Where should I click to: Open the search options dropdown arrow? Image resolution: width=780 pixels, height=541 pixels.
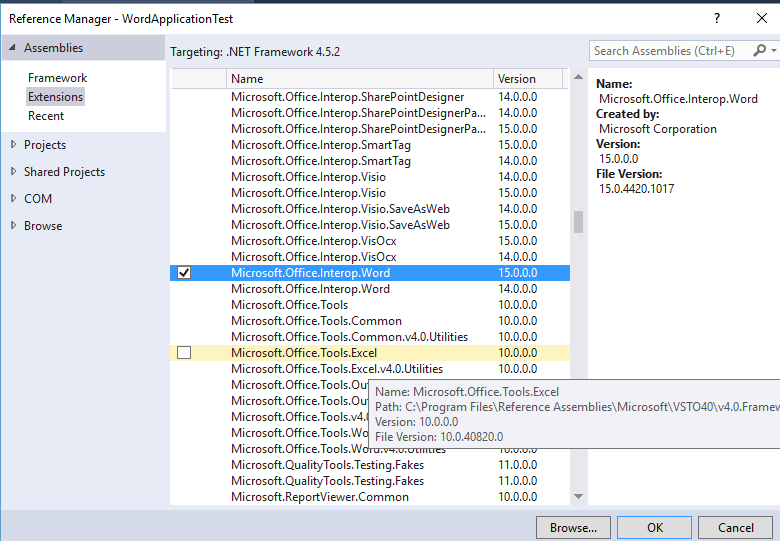(x=774, y=51)
